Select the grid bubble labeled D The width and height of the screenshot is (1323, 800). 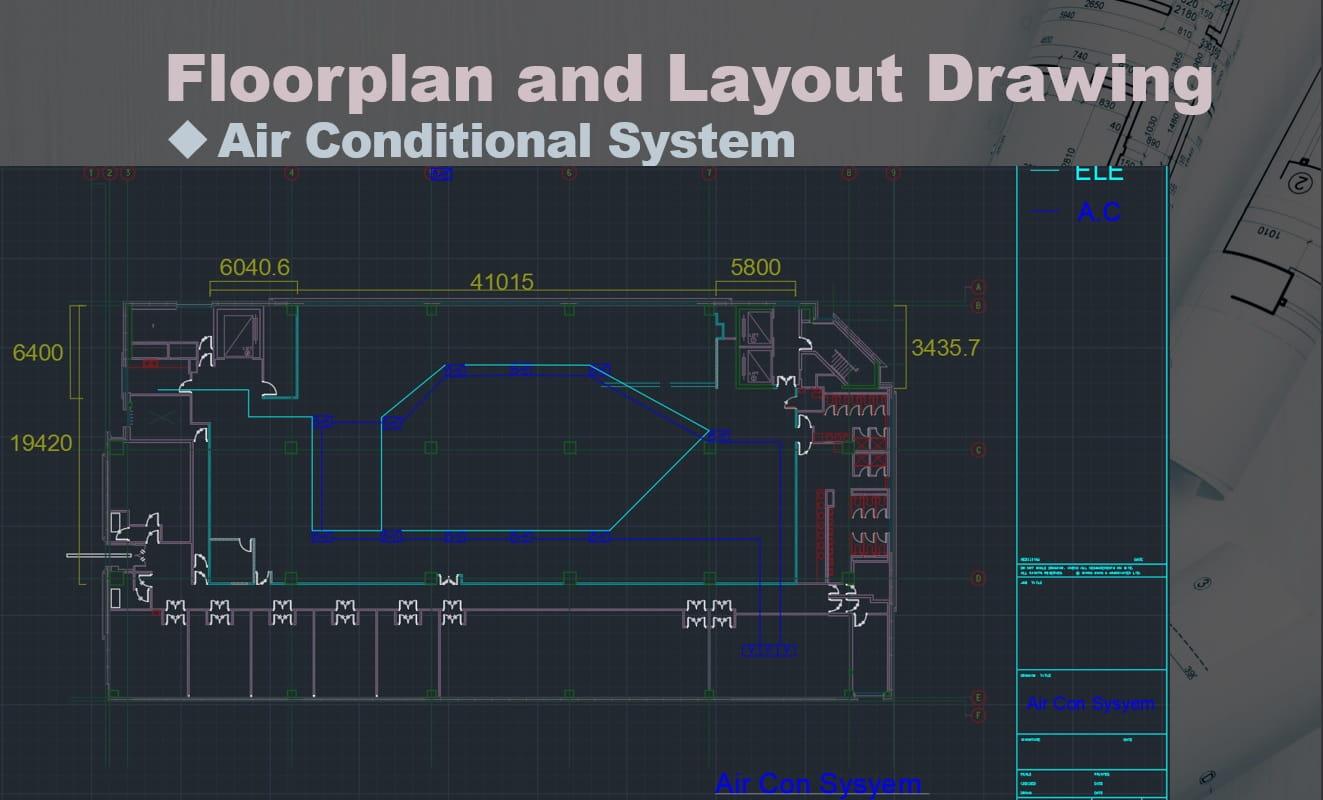coord(979,578)
